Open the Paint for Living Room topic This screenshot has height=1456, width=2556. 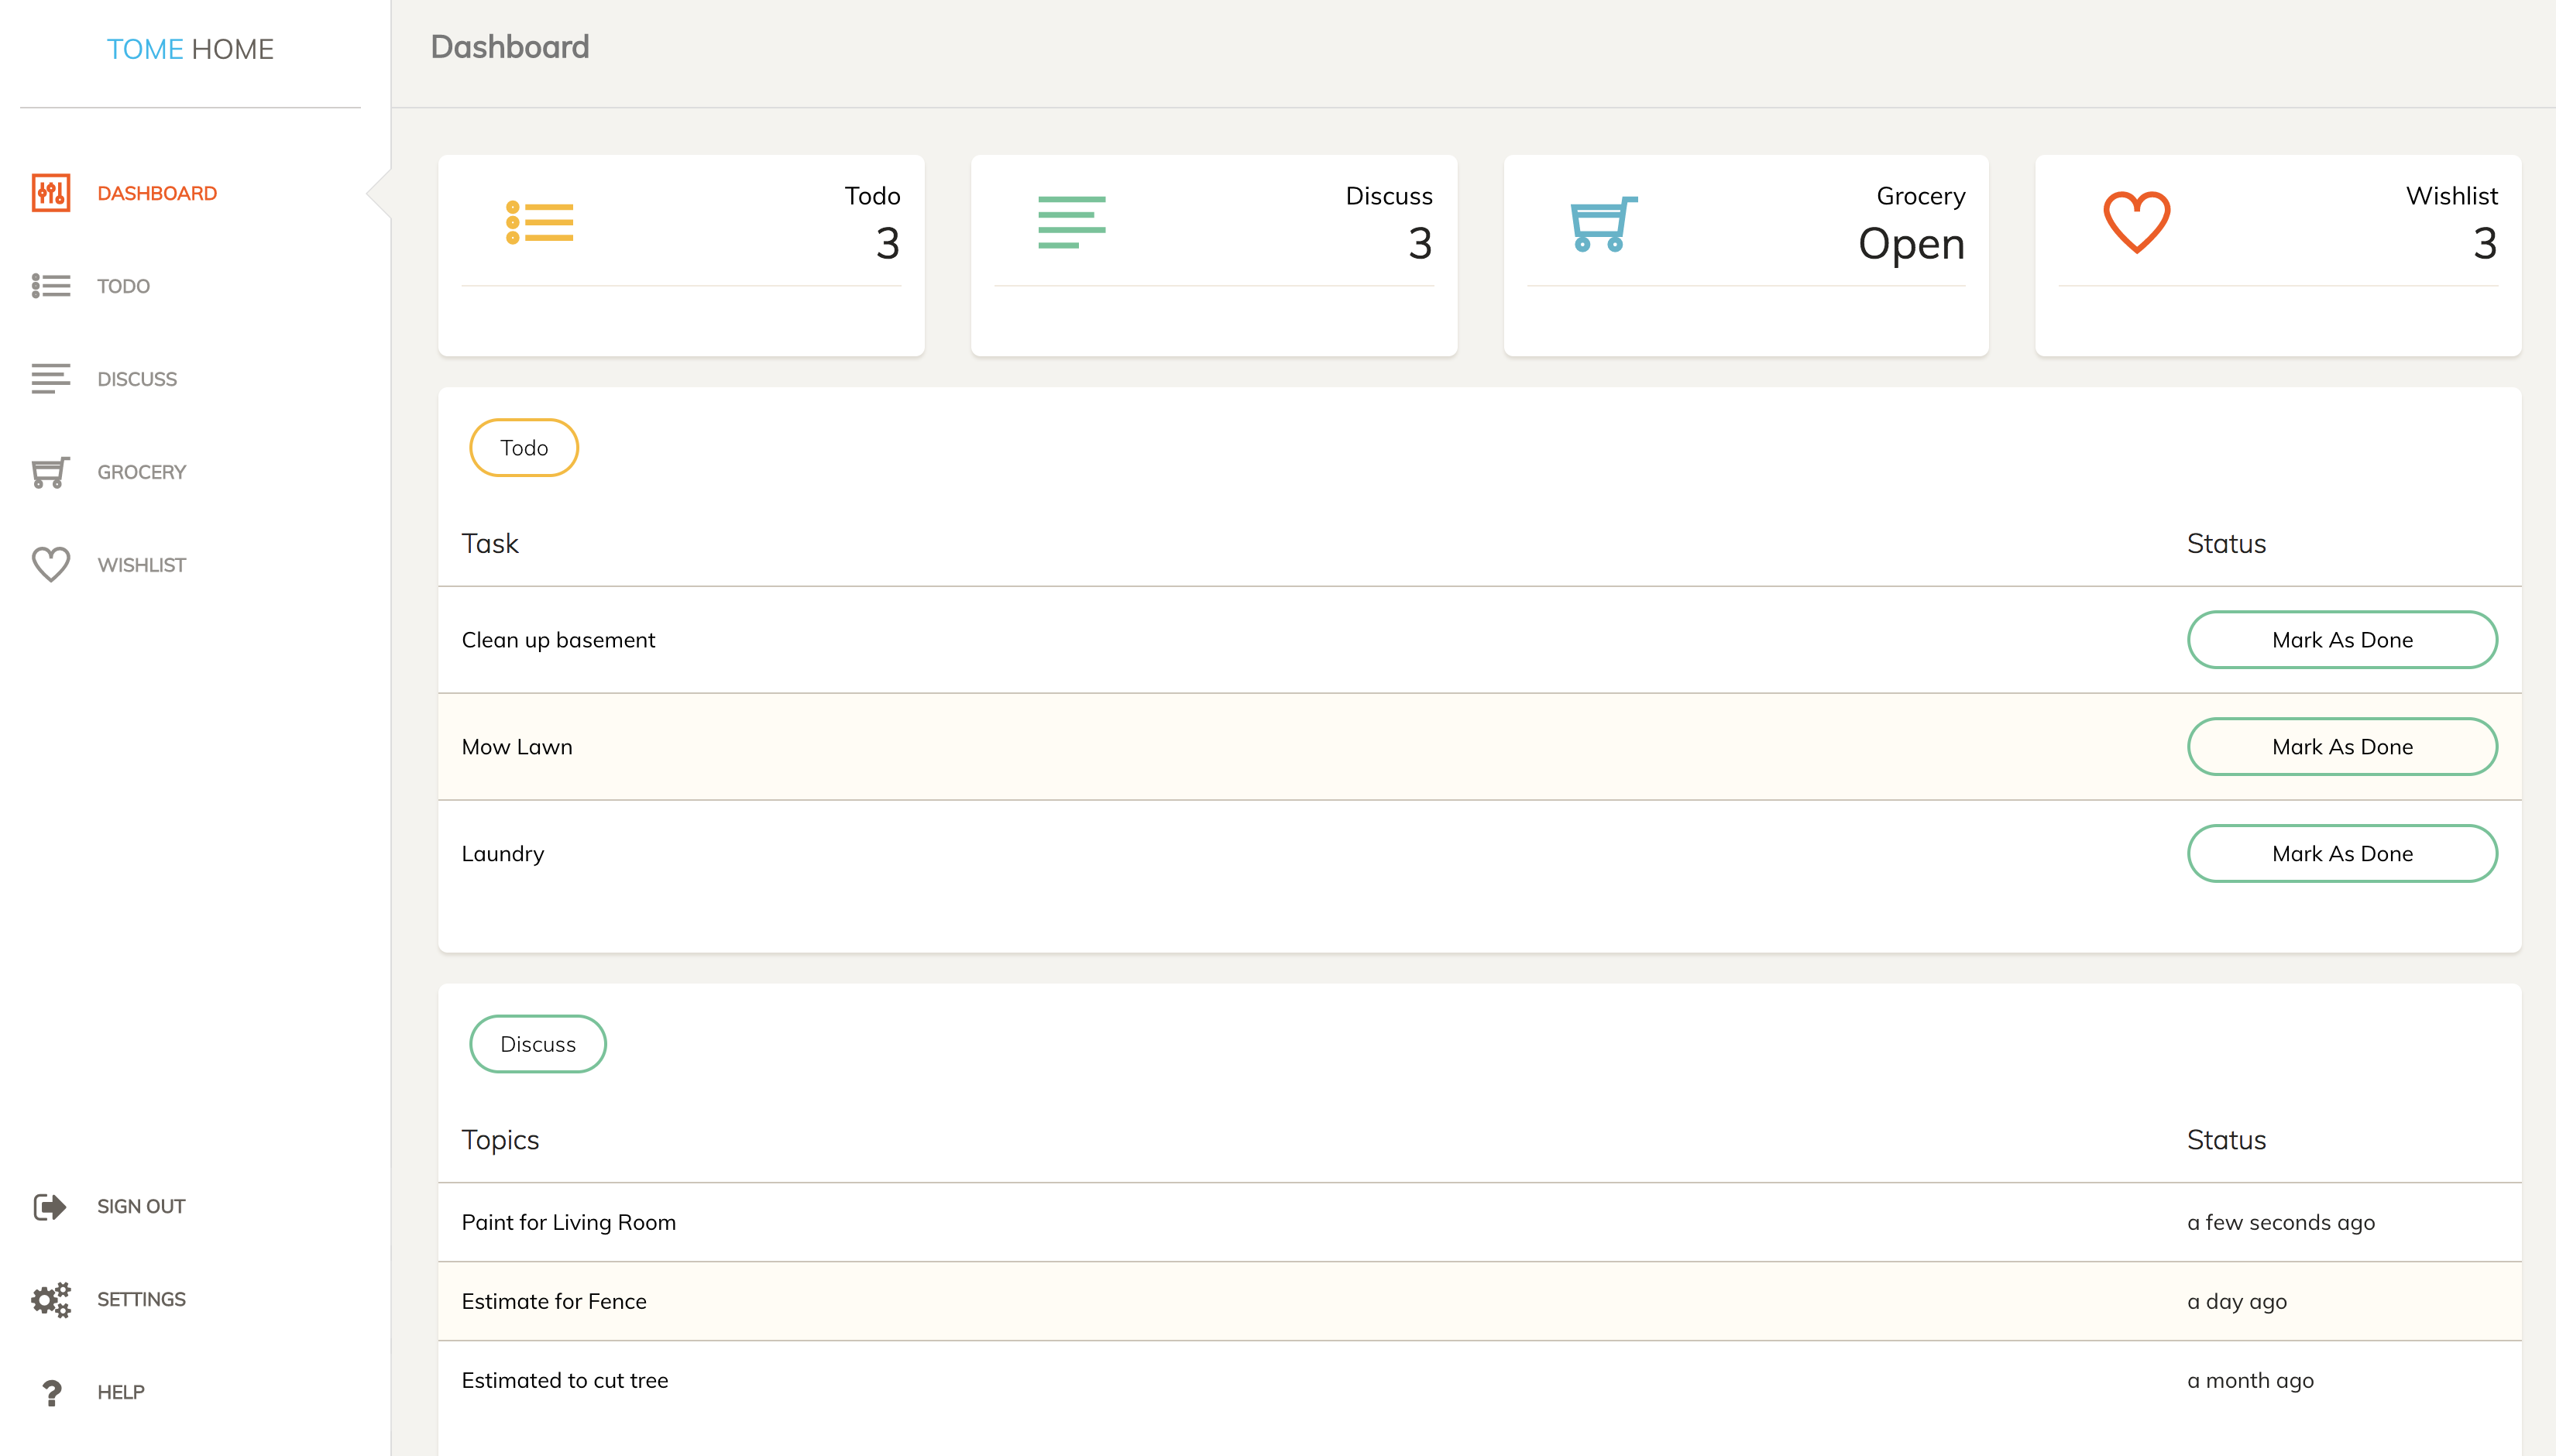pos(568,1222)
